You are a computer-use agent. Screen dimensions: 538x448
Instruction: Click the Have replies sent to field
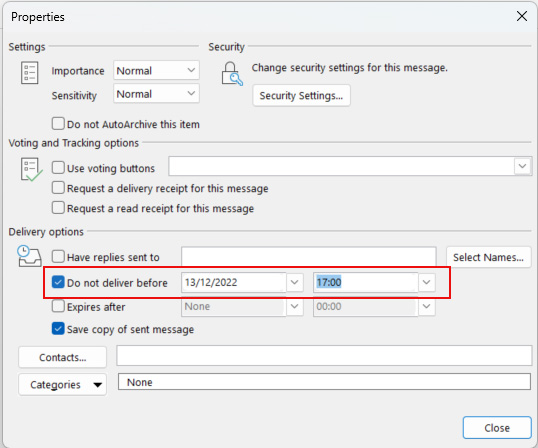308,257
